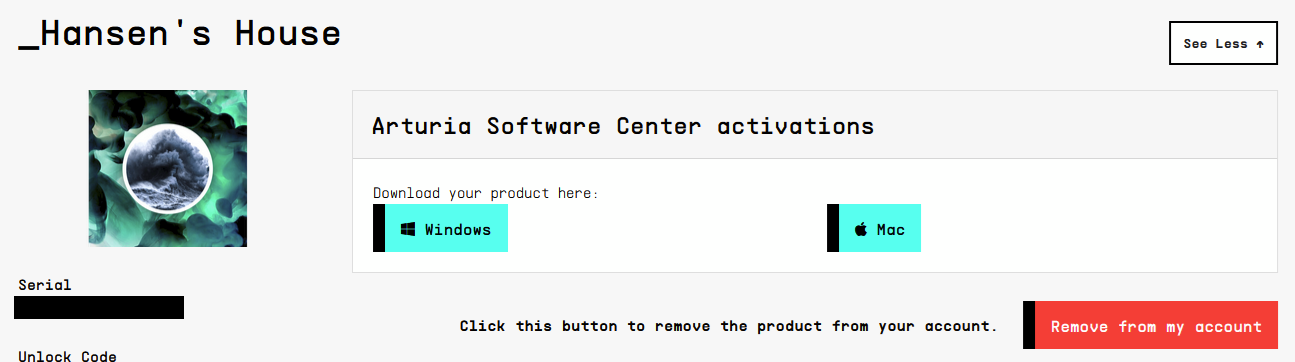This screenshot has height=362, width=1295.
Task: Collapse details with See Less button
Action: pos(1223,43)
